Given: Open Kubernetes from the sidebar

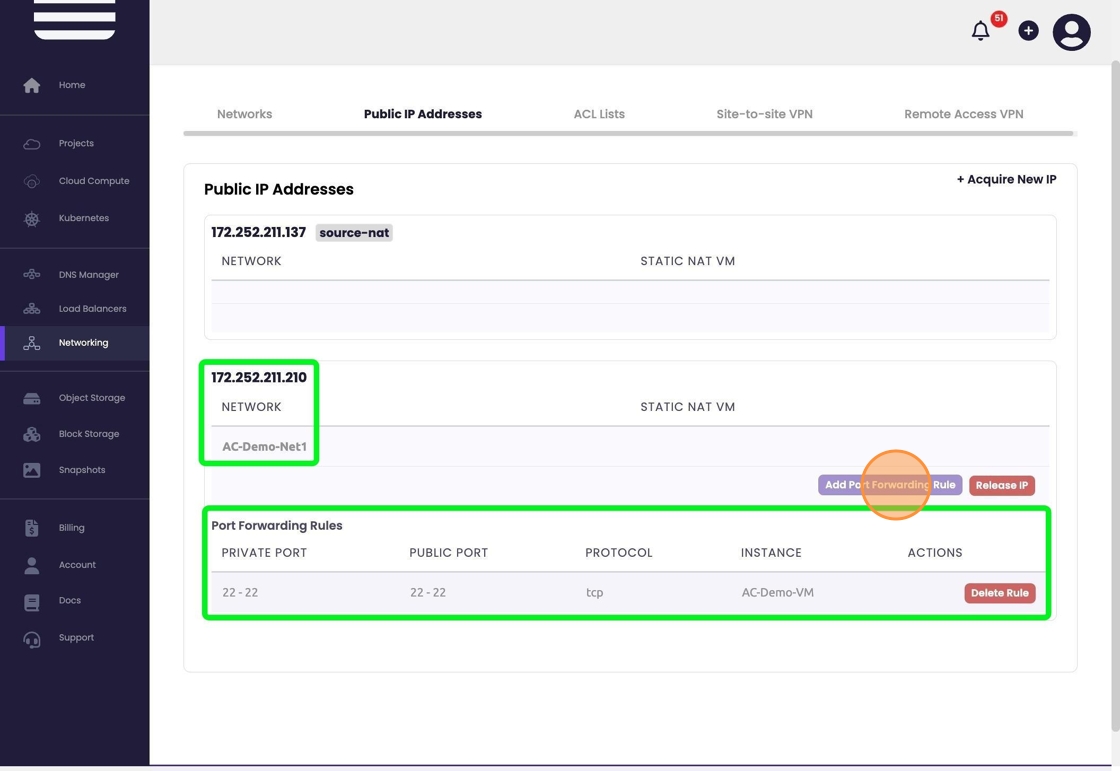Looking at the screenshot, I should coord(83,218).
